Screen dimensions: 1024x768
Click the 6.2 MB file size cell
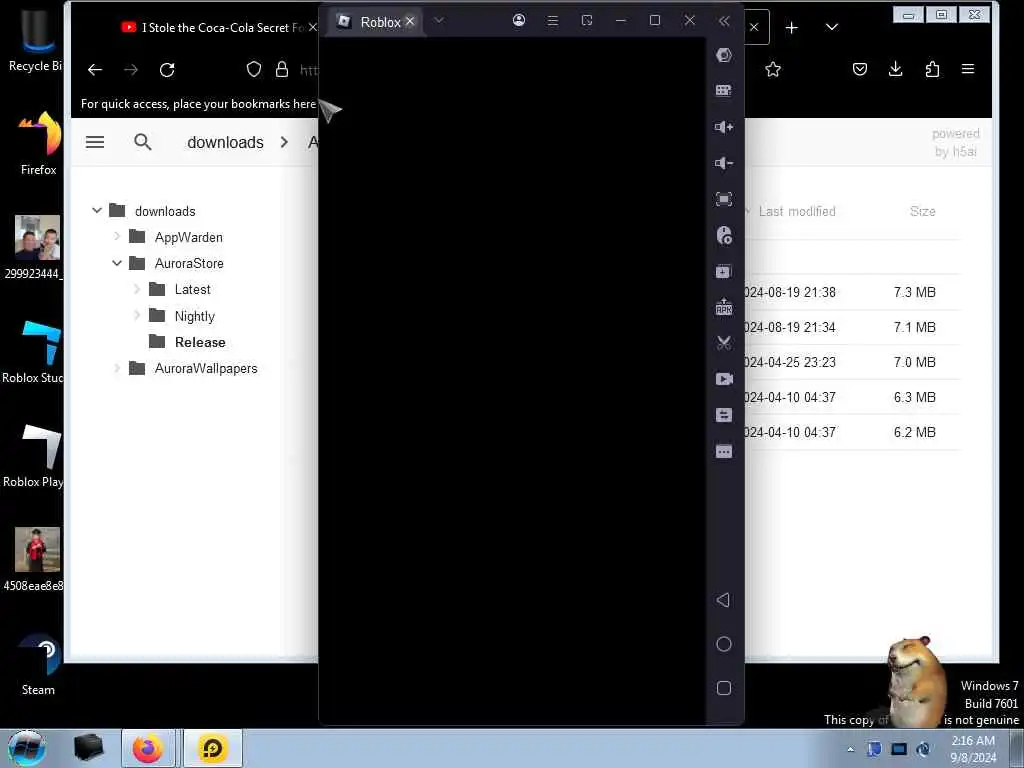pyautogui.click(x=914, y=432)
